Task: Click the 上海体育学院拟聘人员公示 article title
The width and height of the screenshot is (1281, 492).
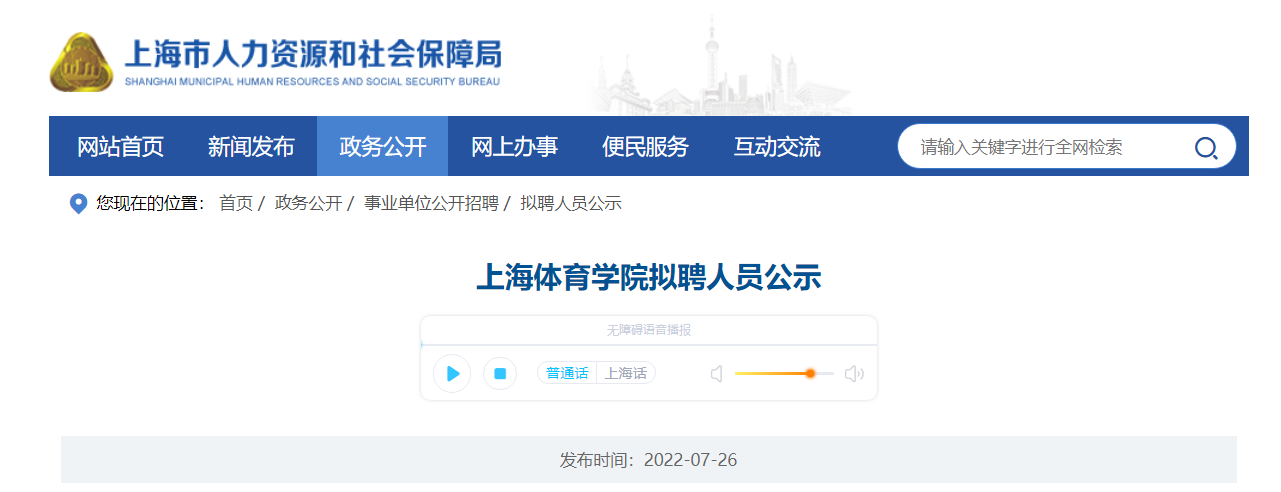Action: (x=648, y=277)
